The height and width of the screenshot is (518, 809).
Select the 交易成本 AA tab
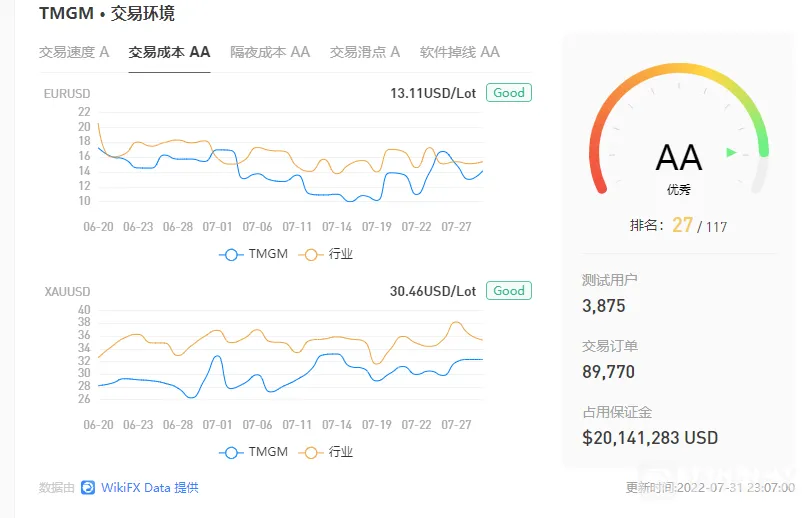click(x=169, y=52)
